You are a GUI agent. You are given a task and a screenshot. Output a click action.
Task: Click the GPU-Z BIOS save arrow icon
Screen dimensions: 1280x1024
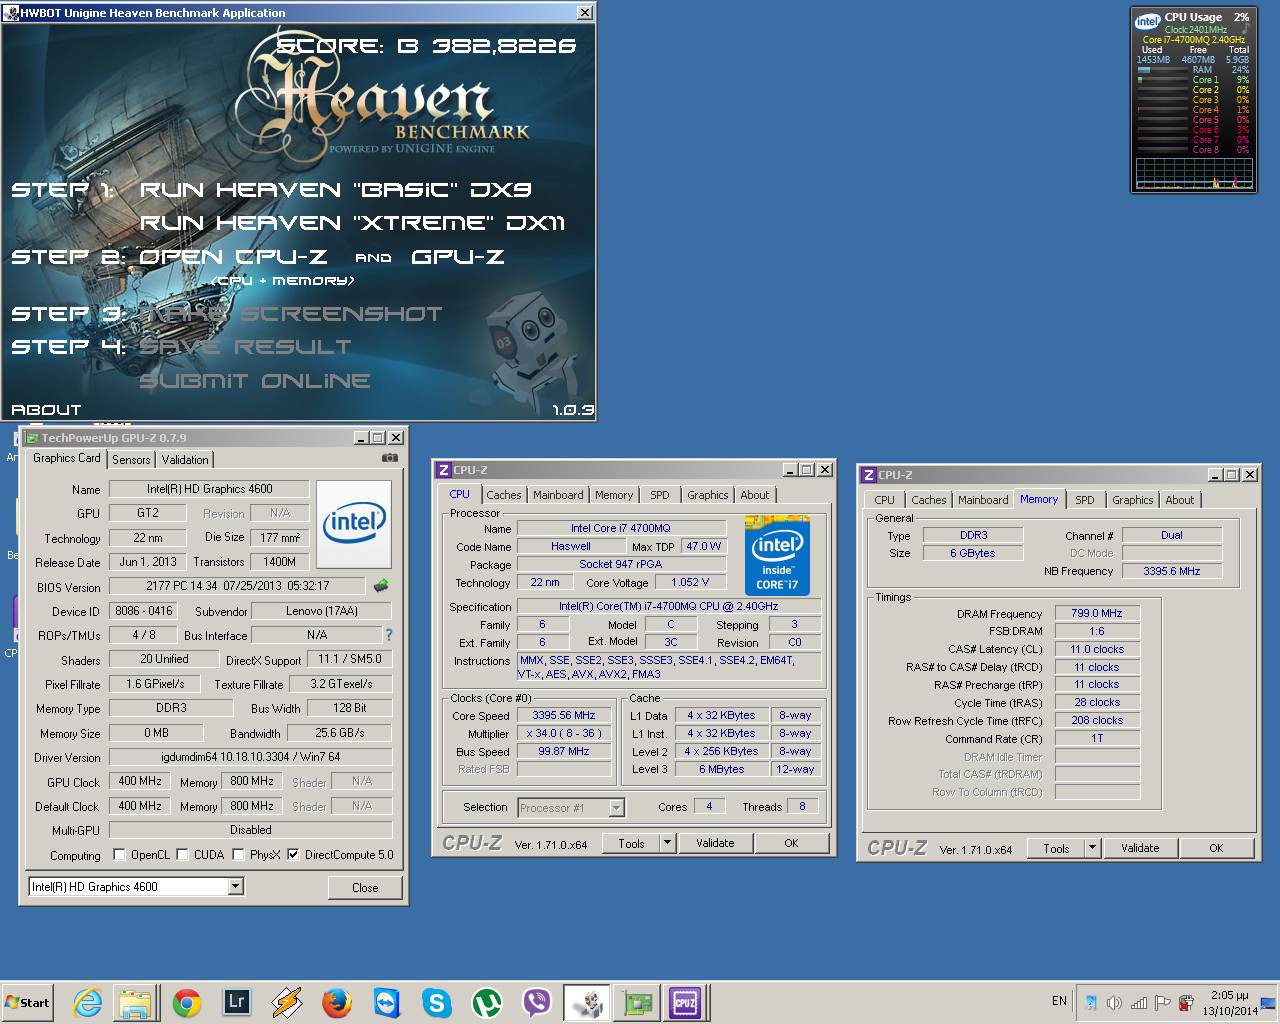[x=380, y=586]
